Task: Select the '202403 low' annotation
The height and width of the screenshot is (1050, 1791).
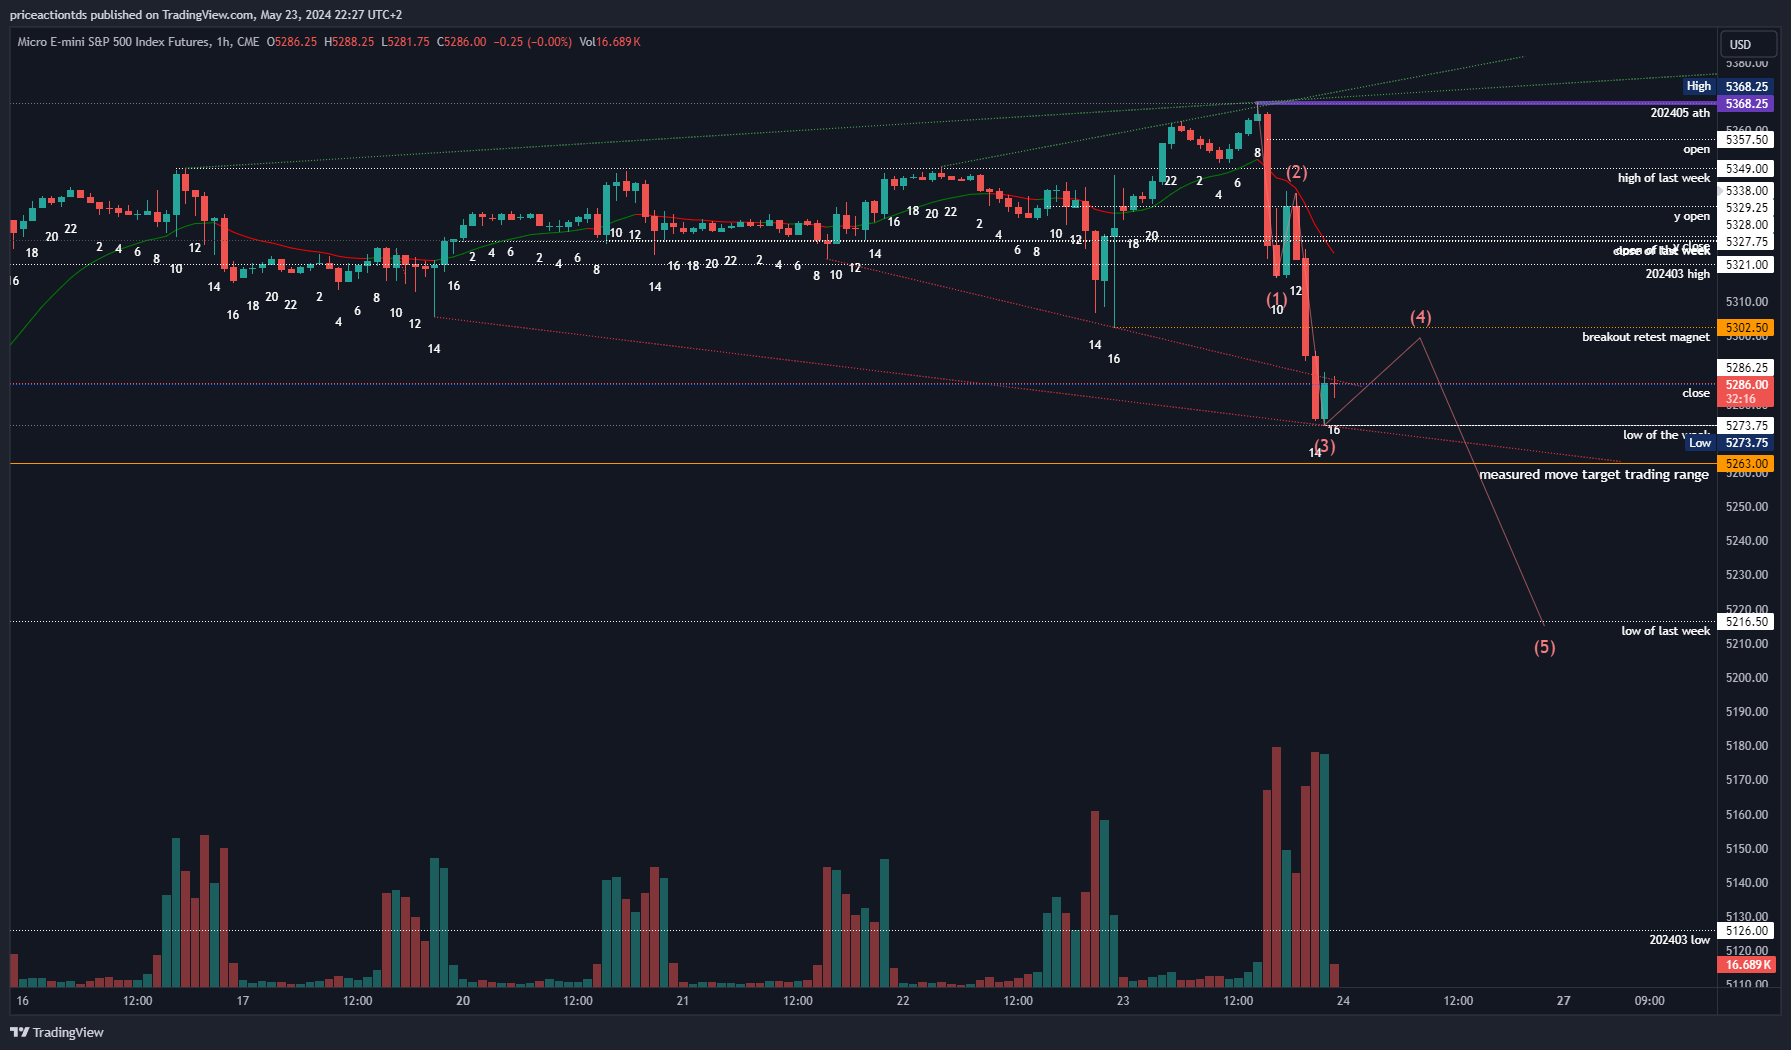Action: click(1680, 940)
